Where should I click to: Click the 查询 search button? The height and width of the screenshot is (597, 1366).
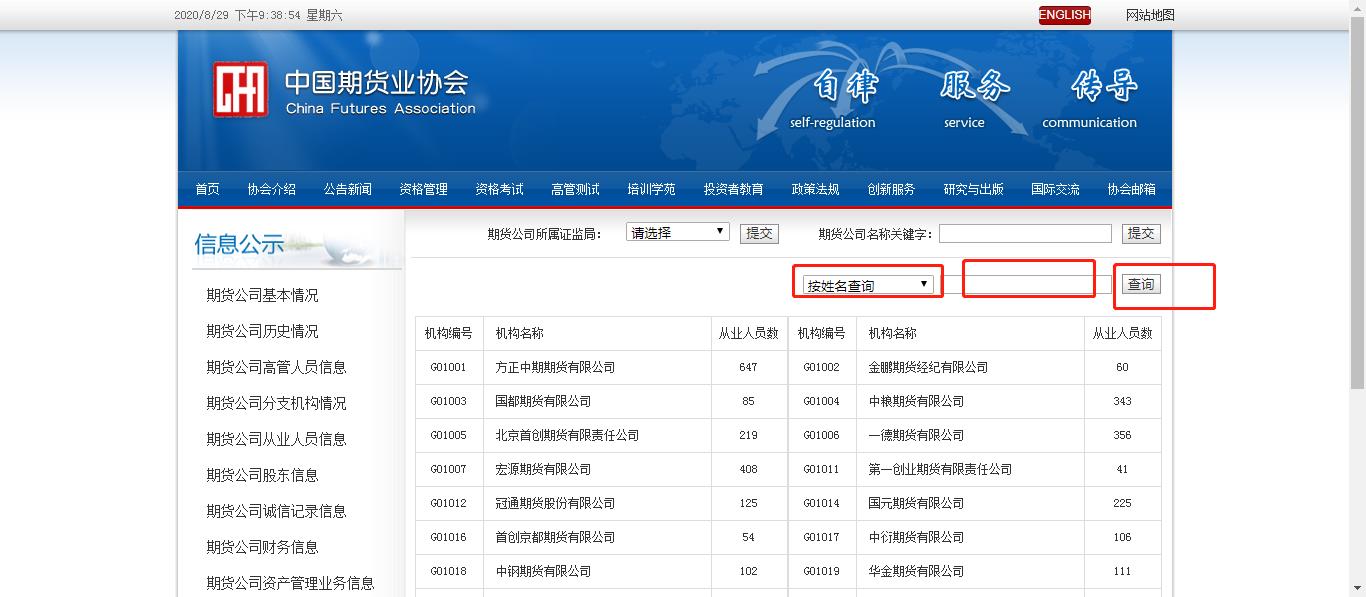(x=1141, y=284)
